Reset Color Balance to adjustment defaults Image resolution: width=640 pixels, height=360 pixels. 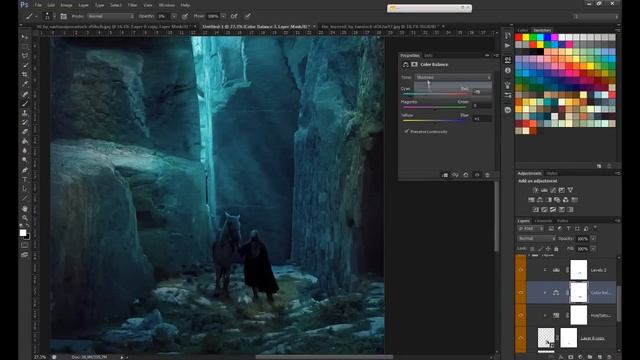pyautogui.click(x=466, y=175)
